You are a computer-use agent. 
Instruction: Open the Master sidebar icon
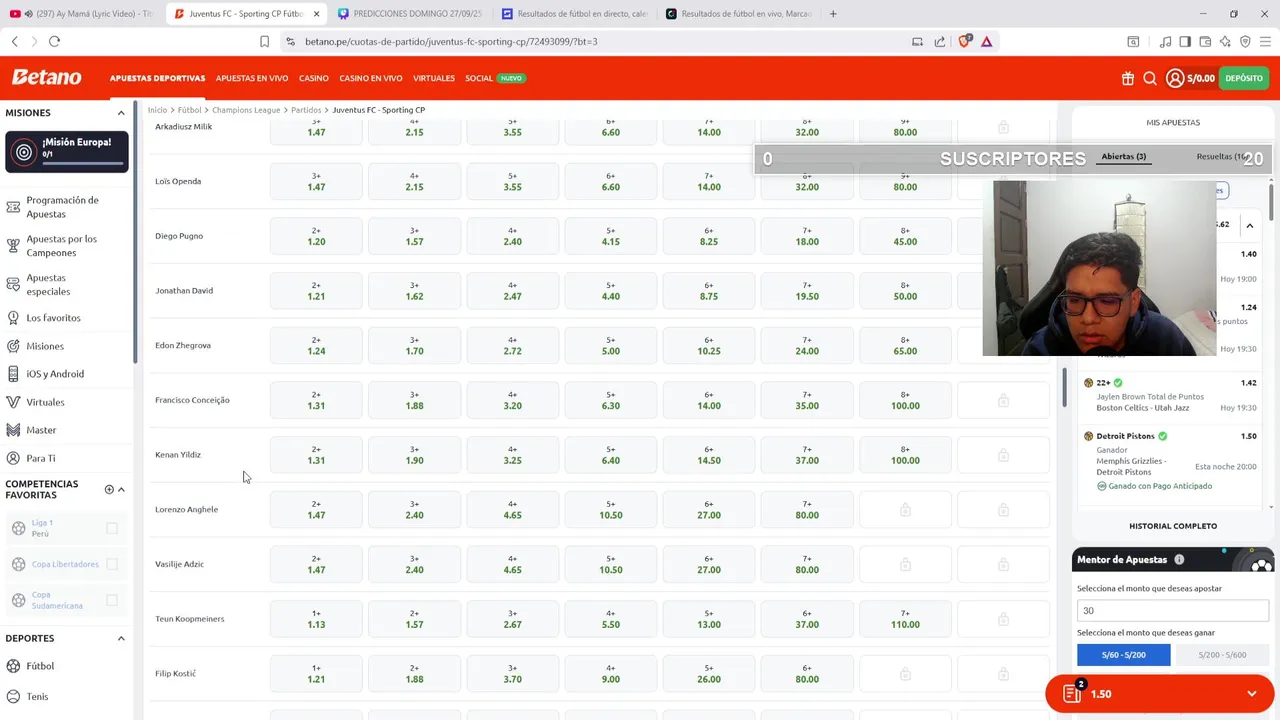tap(13, 430)
